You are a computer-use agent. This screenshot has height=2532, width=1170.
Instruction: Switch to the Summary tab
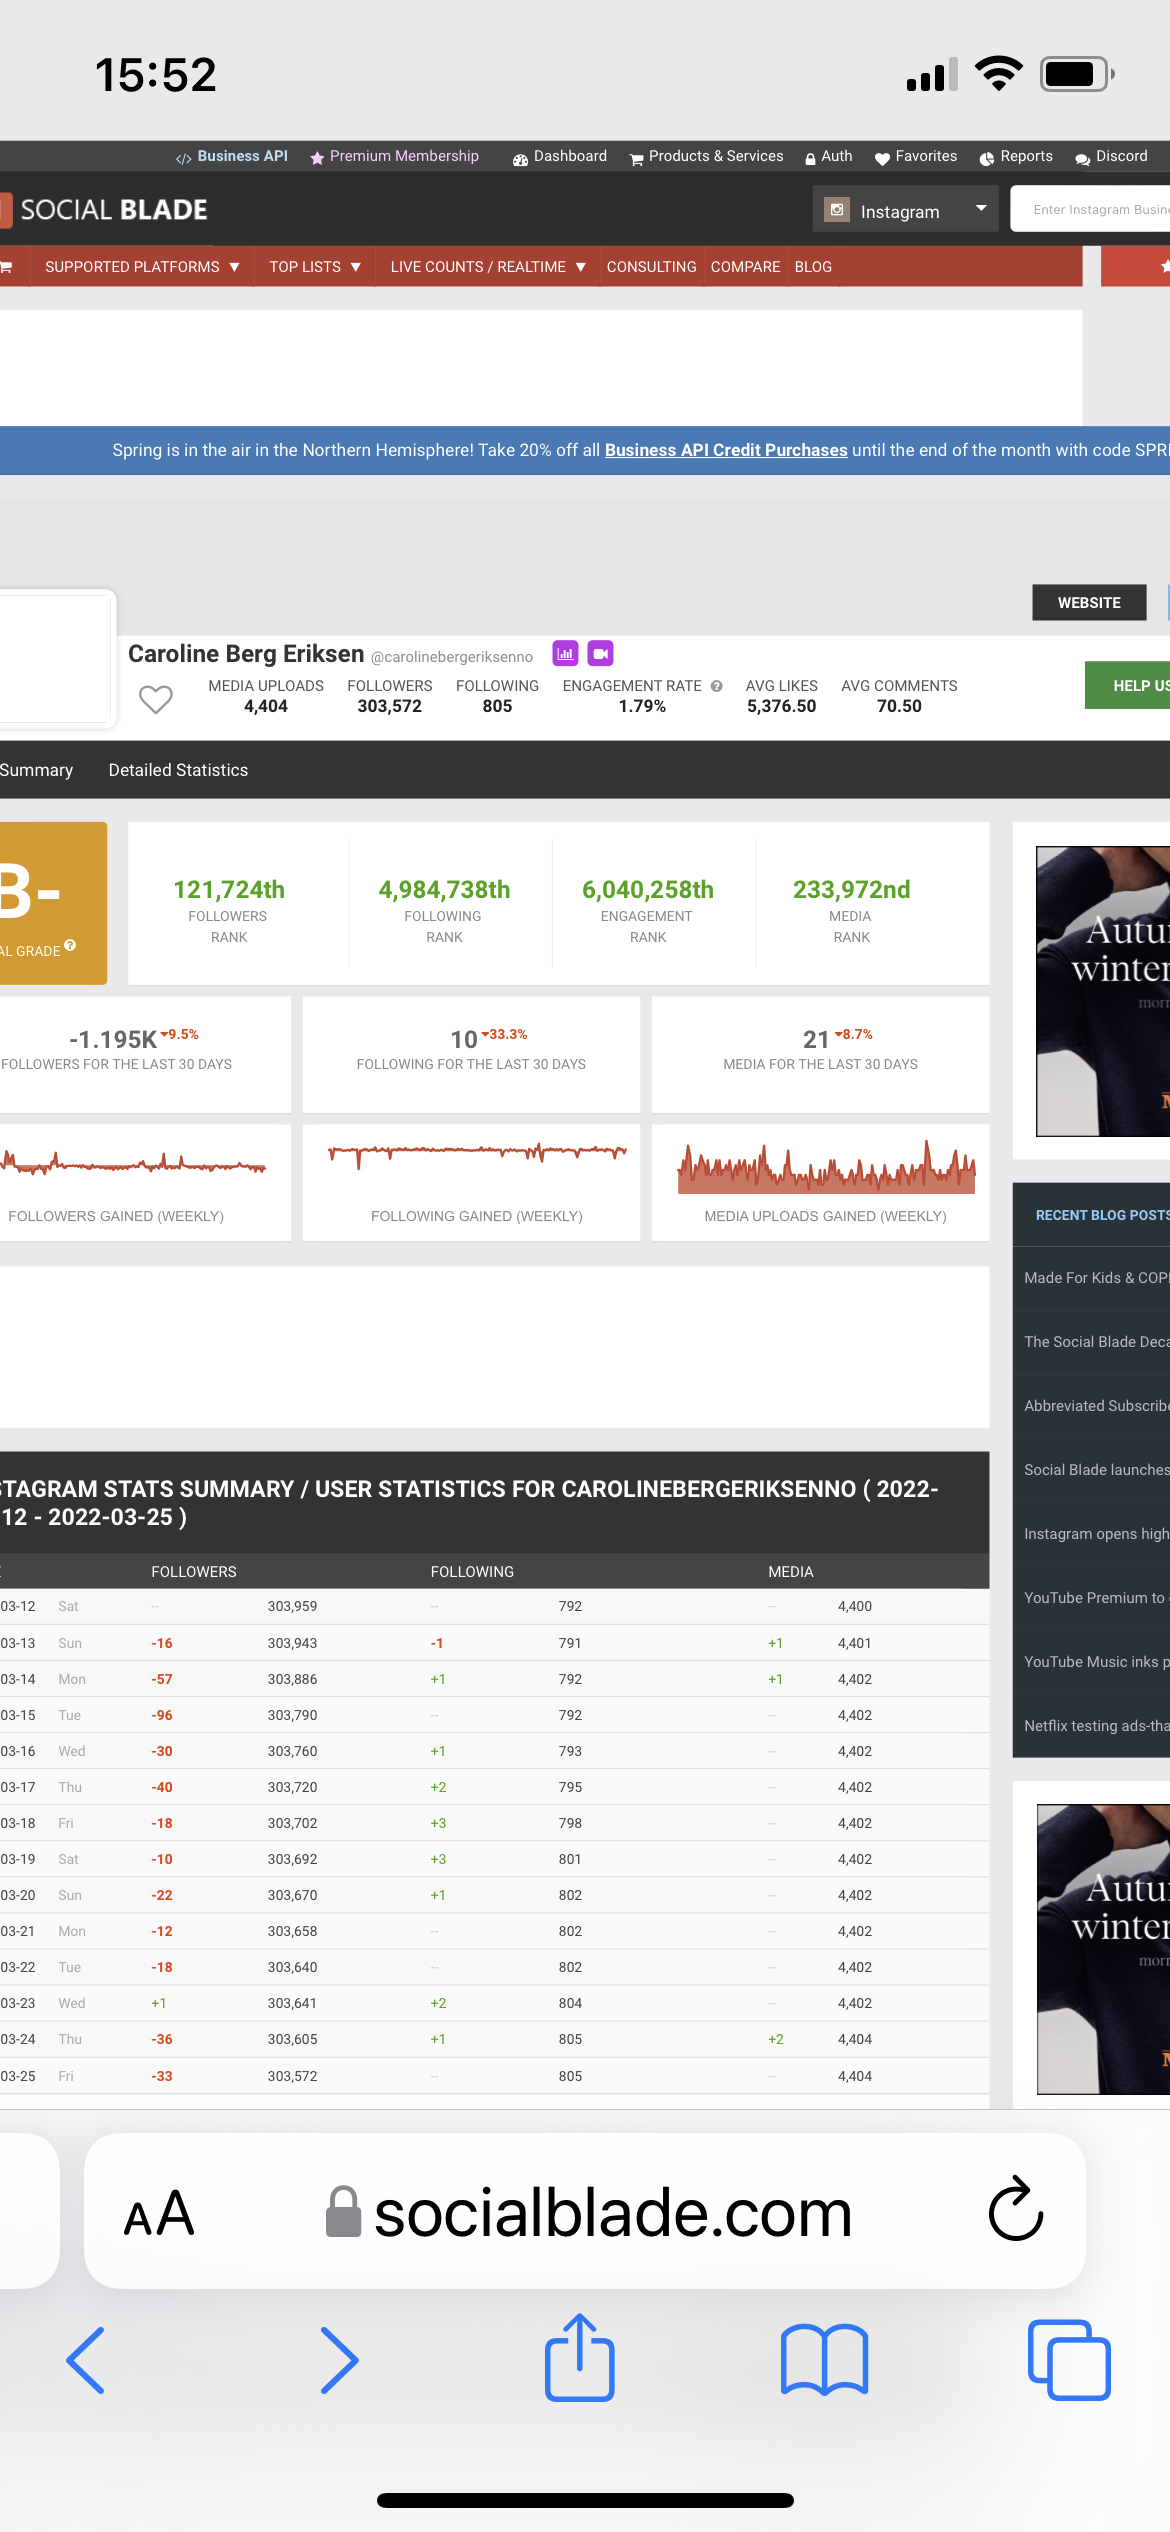pos(36,770)
